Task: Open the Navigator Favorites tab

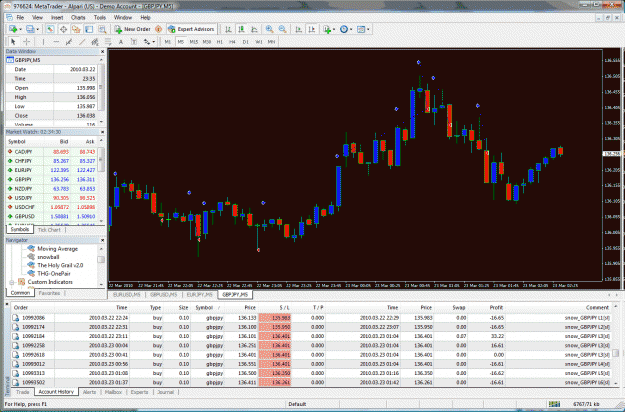Action: (x=49, y=293)
